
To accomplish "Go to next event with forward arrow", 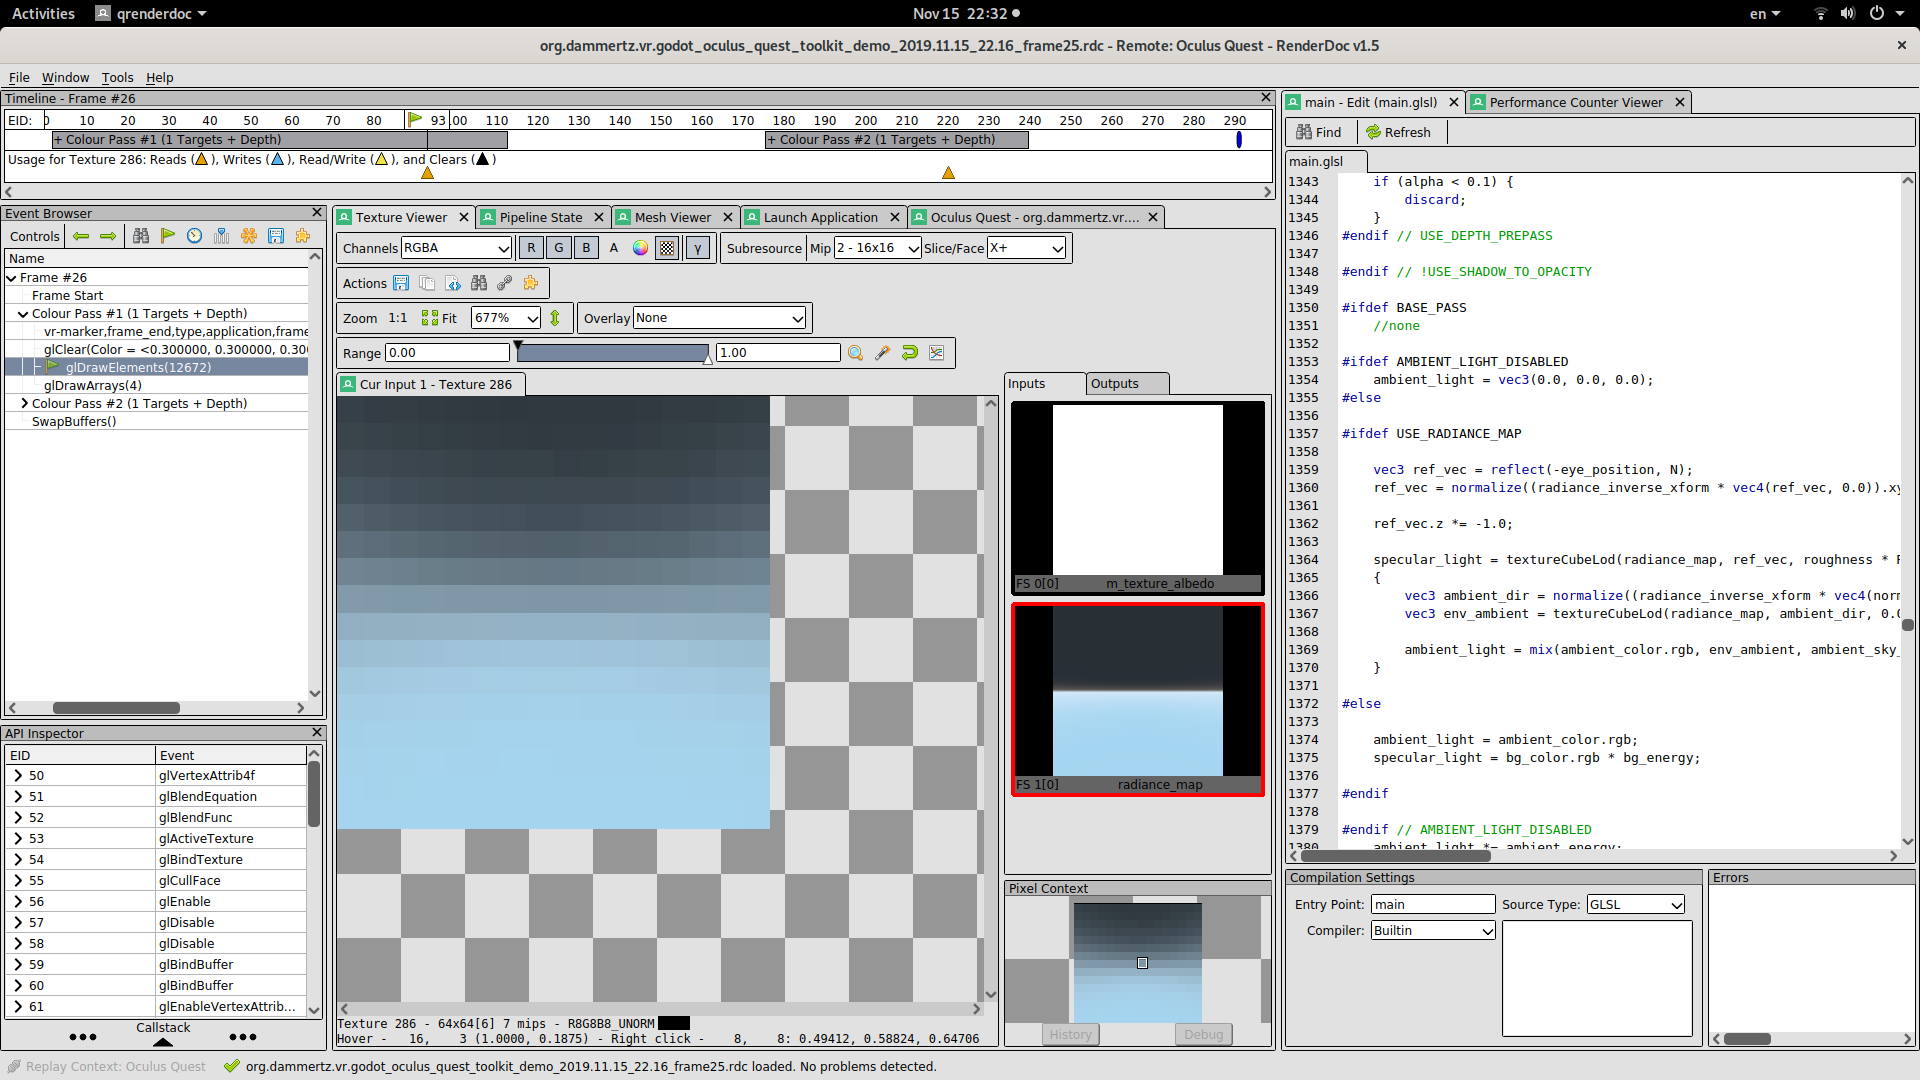I will point(108,236).
